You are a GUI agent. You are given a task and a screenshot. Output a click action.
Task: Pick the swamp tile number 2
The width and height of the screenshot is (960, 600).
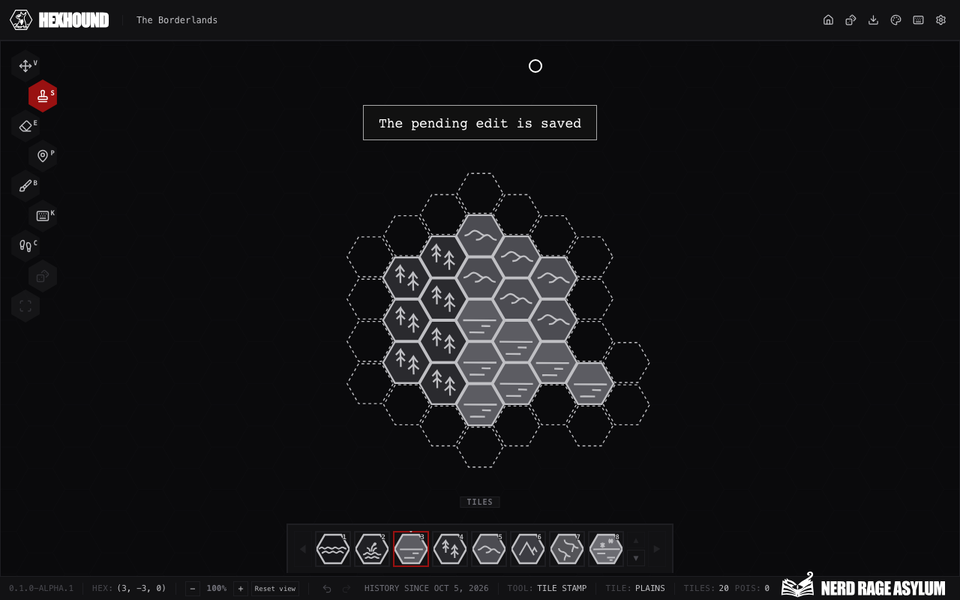(x=372, y=549)
